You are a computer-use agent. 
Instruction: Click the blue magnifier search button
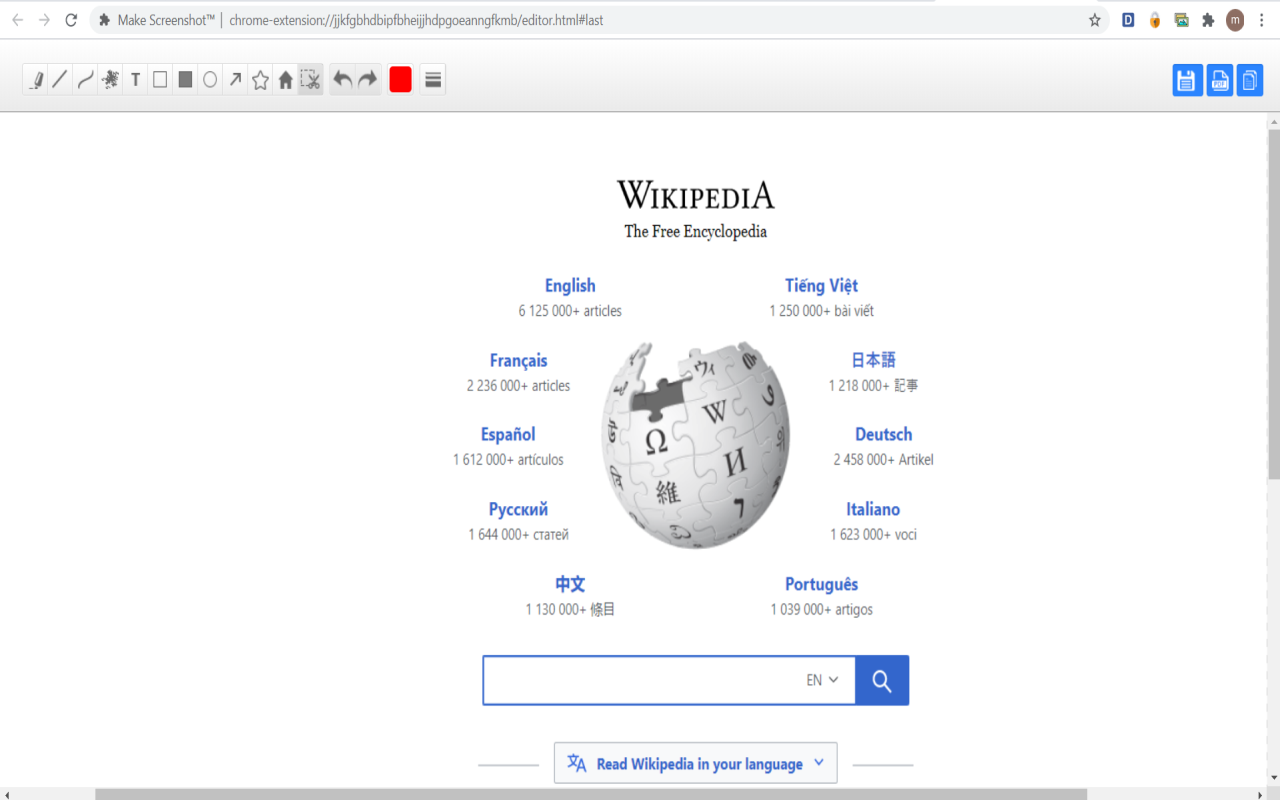pos(881,680)
